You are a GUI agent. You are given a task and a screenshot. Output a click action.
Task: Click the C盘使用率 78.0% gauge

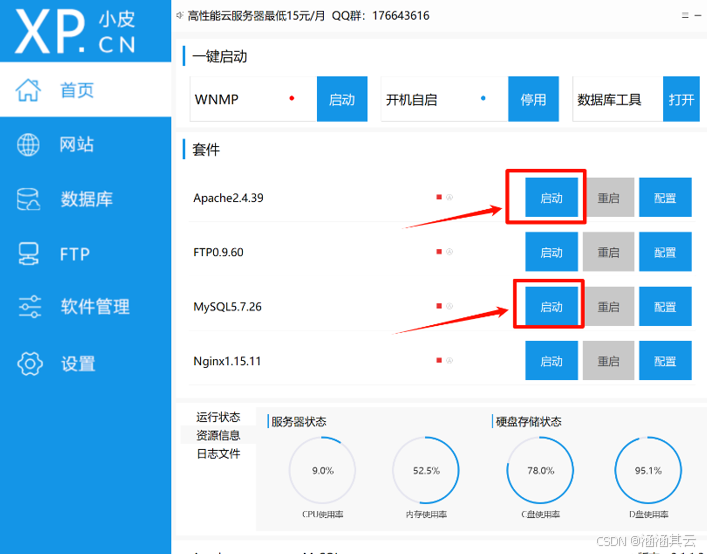click(540, 470)
